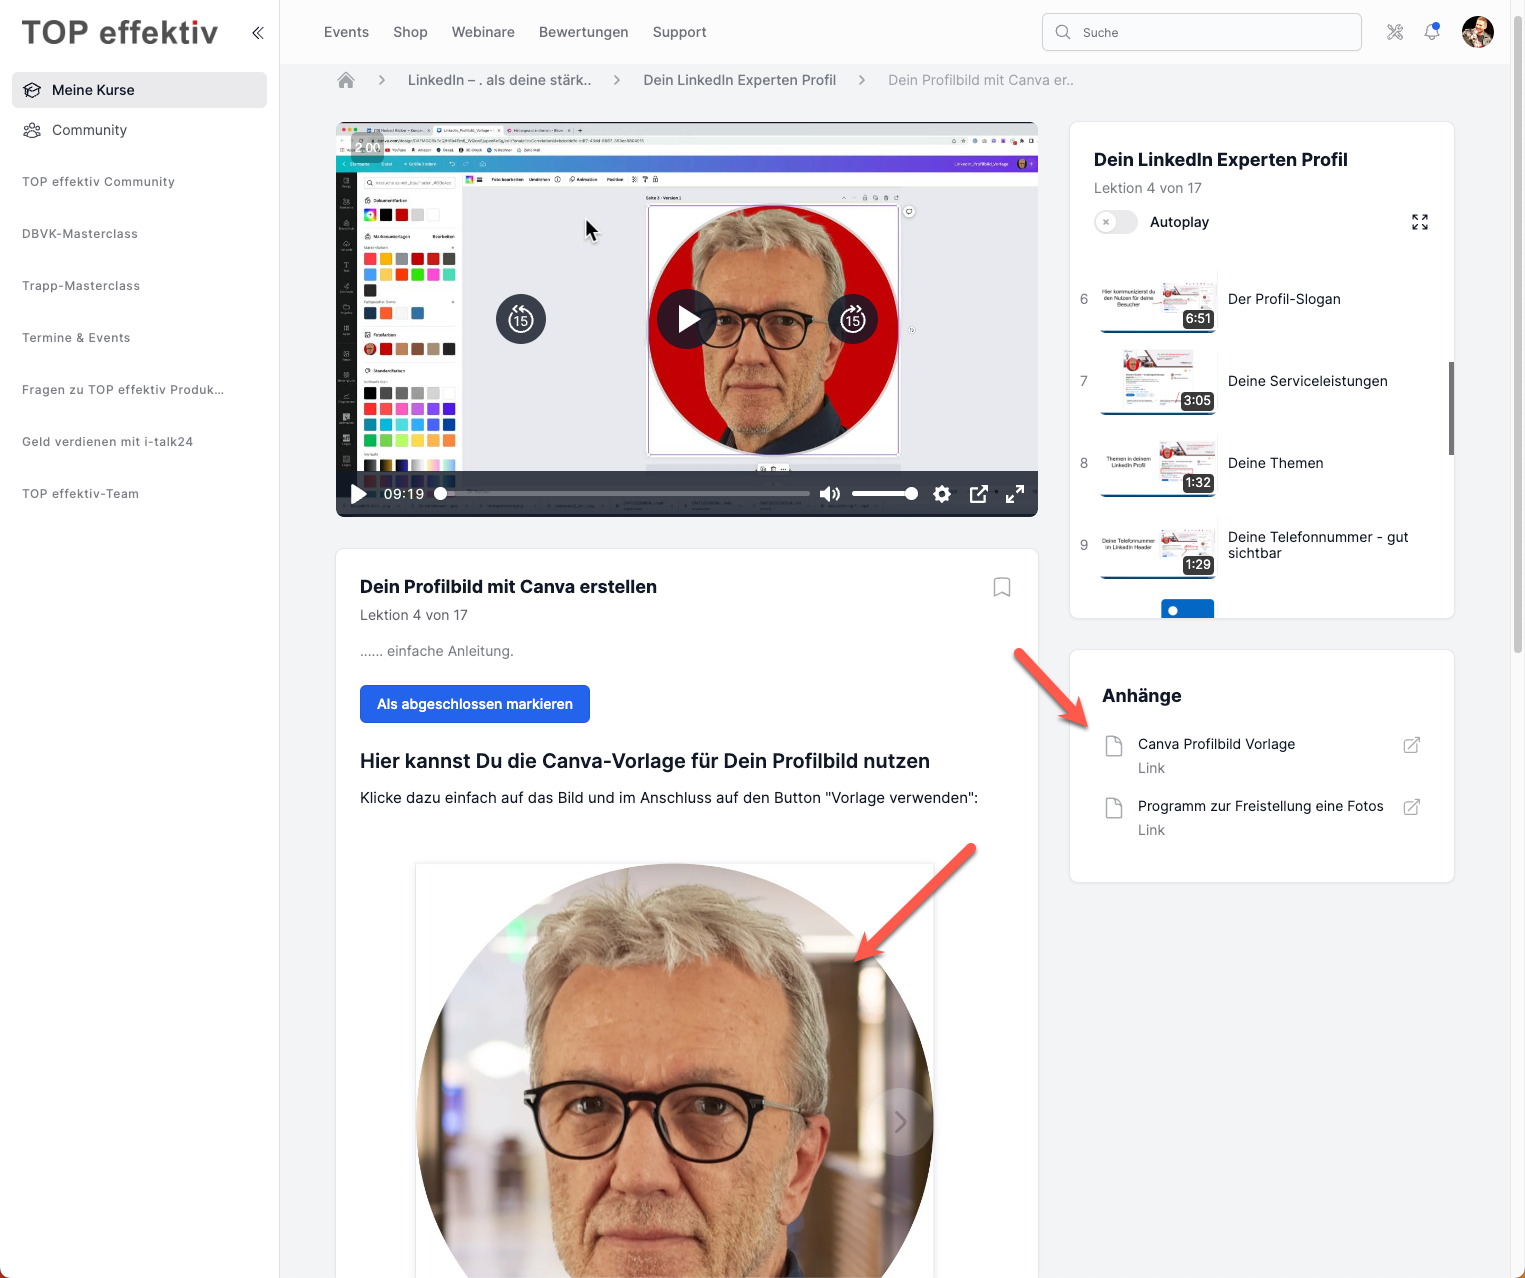Go to home via breadcrumb house icon
Image resolution: width=1525 pixels, height=1278 pixels.
346,80
